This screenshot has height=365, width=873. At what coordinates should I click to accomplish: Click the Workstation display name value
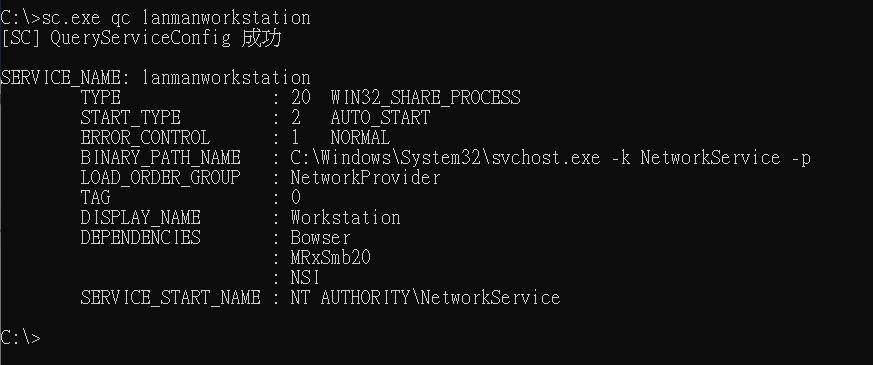click(x=345, y=217)
